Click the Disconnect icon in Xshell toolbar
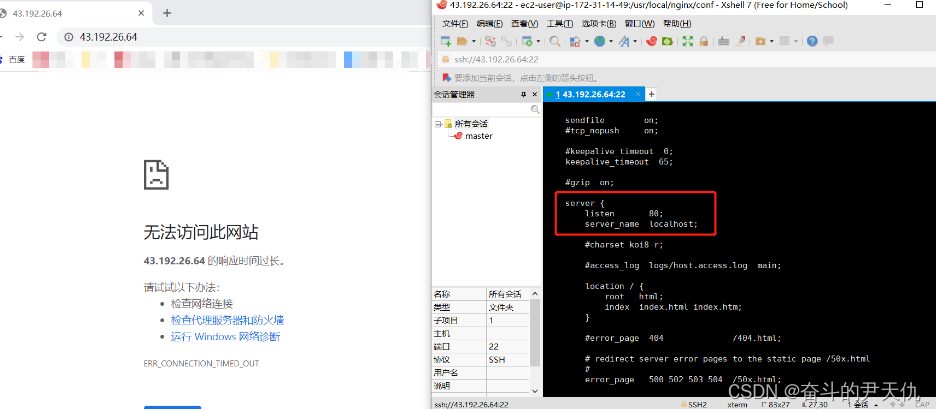 [x=490, y=41]
